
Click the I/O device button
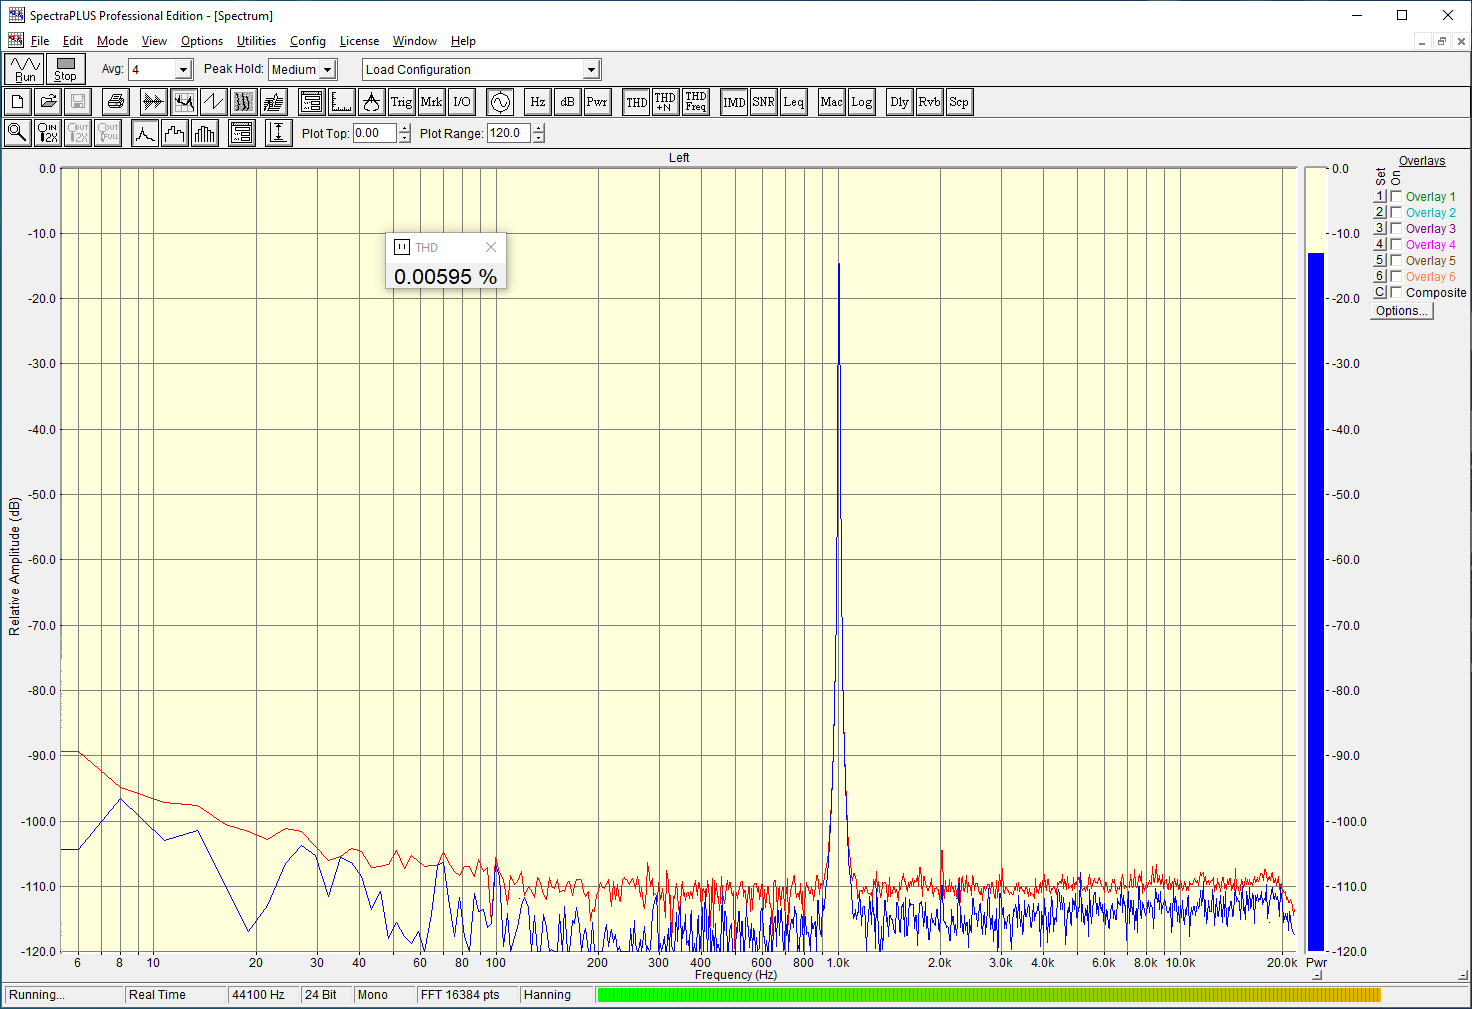(462, 102)
